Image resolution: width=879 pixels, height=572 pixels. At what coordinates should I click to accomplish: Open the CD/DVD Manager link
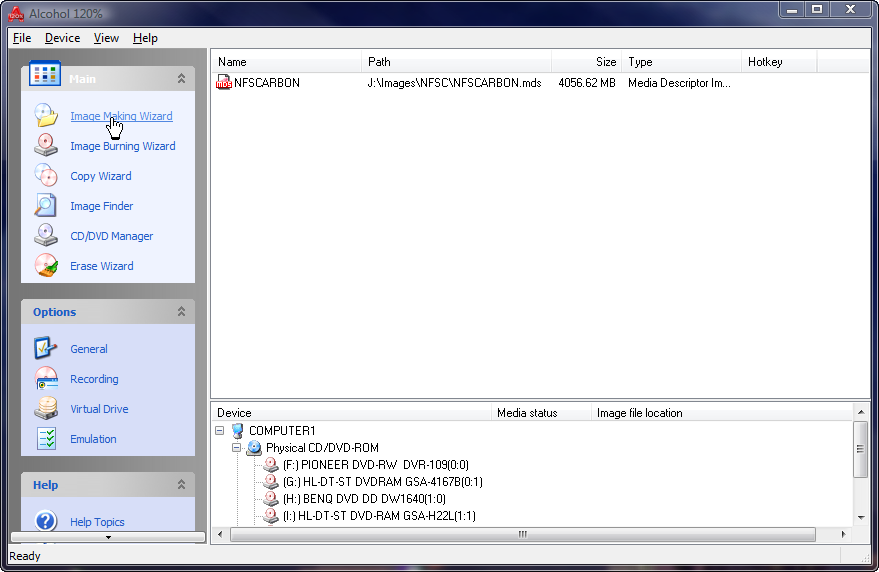(112, 236)
